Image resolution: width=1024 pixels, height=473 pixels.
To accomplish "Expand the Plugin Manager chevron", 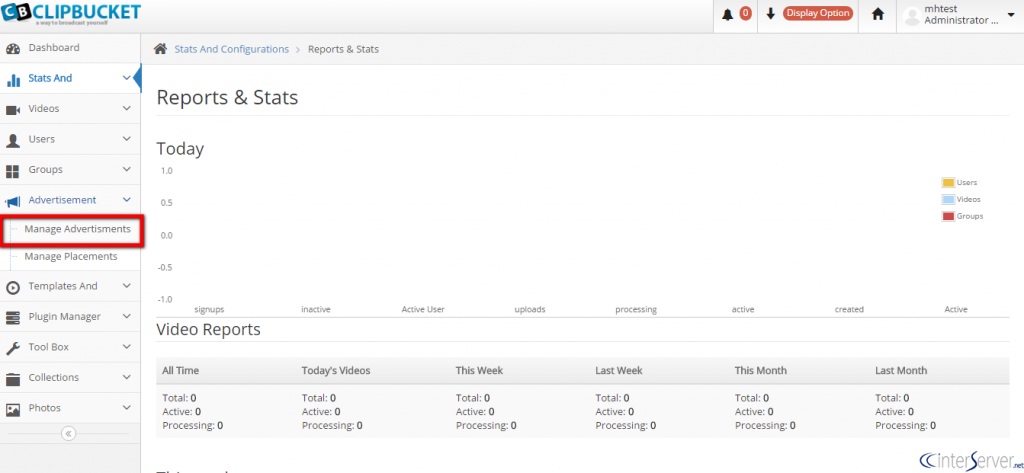I will [127, 316].
